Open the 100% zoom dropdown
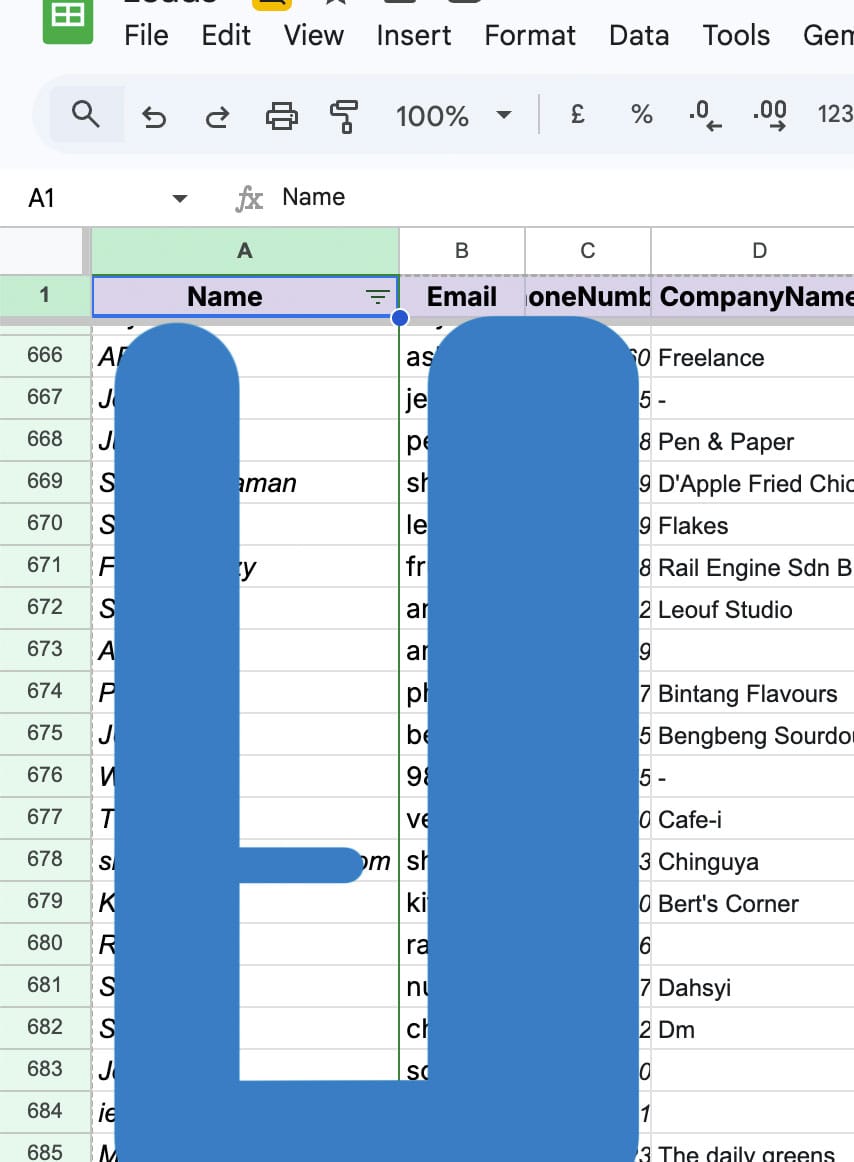Screen dimensions: 854x1162 [453, 116]
